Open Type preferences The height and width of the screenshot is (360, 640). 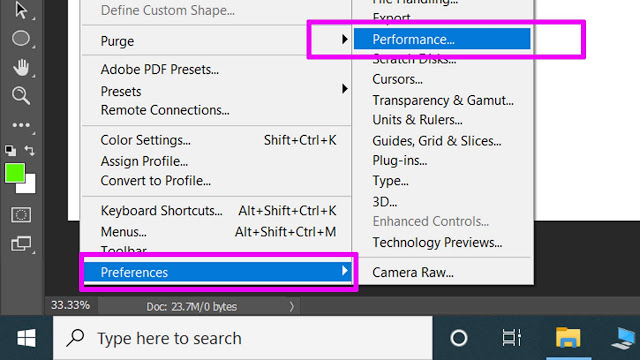tap(390, 181)
